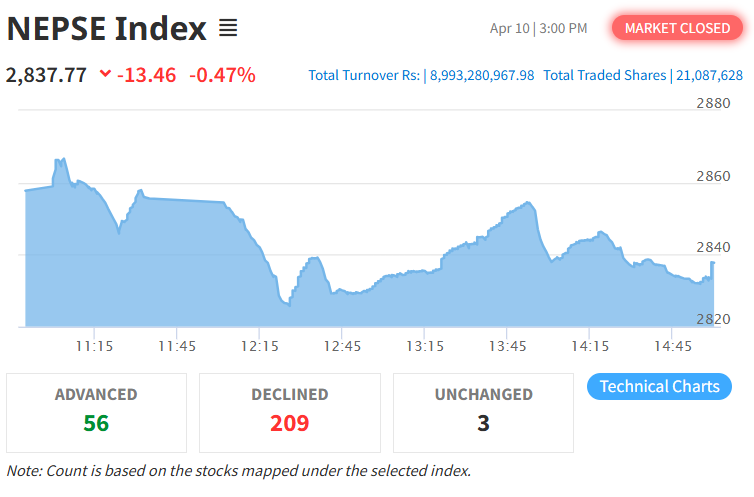Click the 13:45 time label on chart axis
This screenshot has width=754, height=497.
pyautogui.click(x=507, y=346)
